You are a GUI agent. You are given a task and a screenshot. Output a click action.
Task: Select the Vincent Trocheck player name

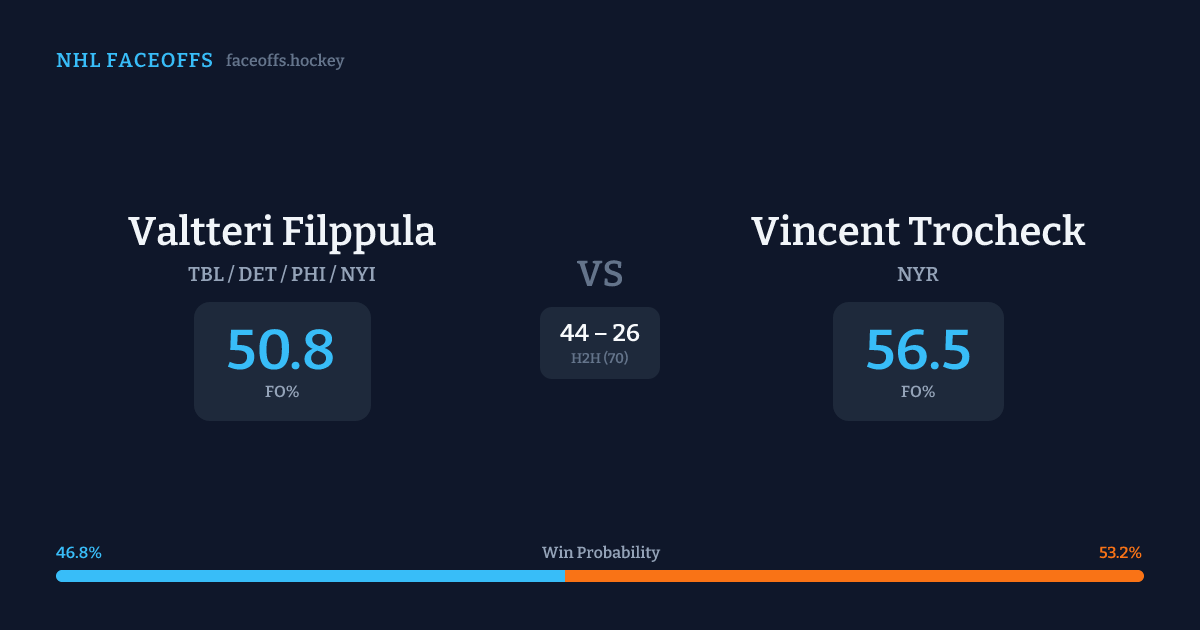point(918,232)
